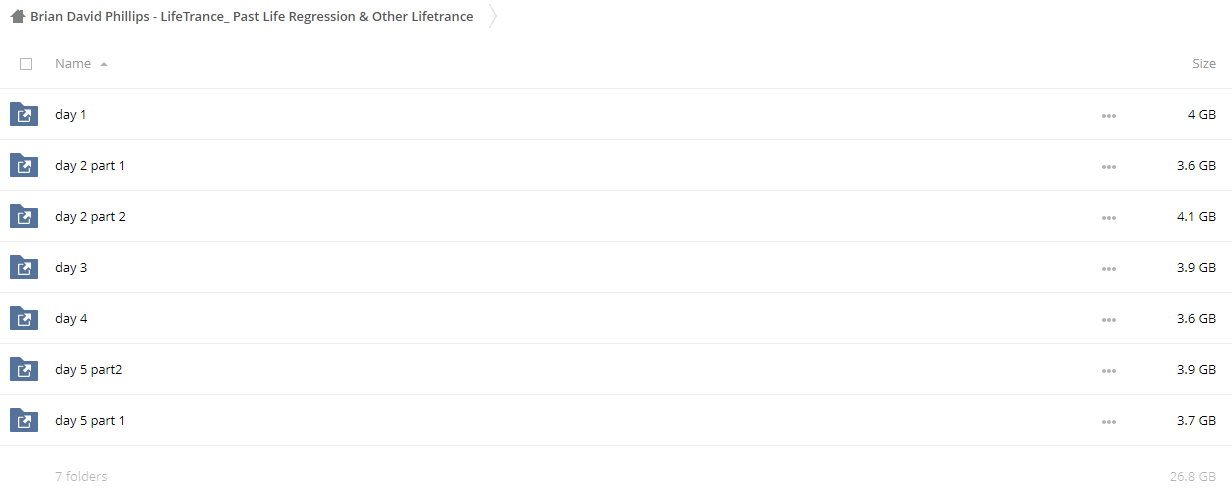Click the home icon in breadcrumb

[18, 16]
